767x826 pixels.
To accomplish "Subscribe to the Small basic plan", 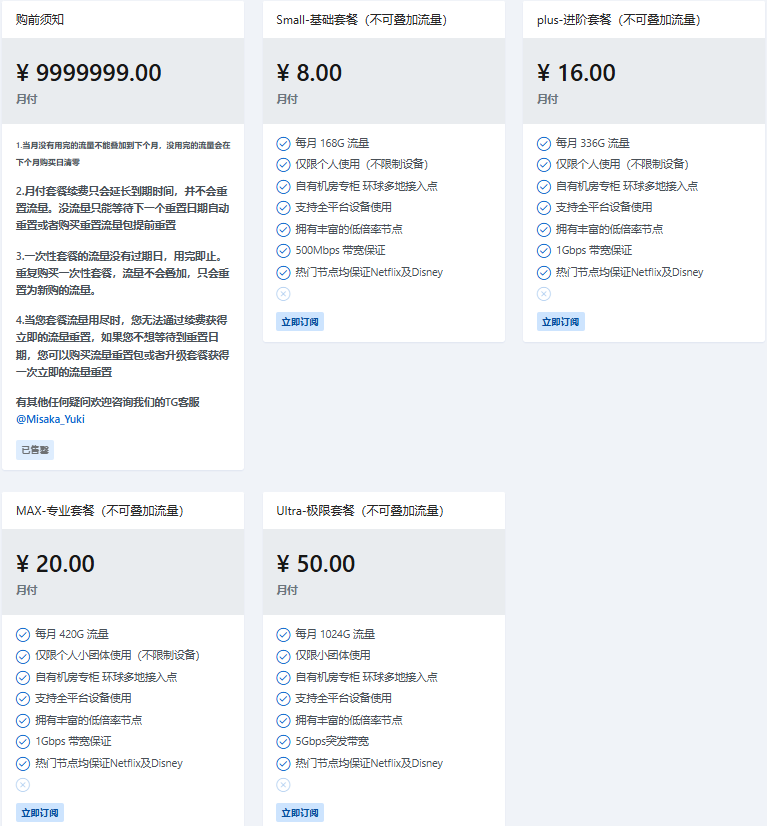I will (x=300, y=321).
